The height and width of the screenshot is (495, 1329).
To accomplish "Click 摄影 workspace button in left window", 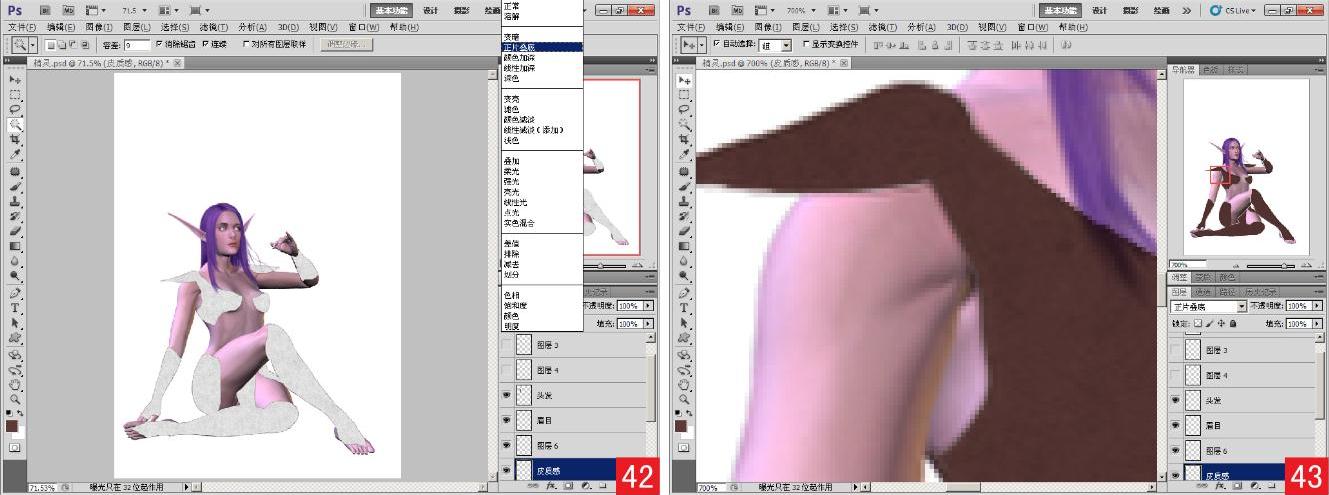I will pos(463,10).
